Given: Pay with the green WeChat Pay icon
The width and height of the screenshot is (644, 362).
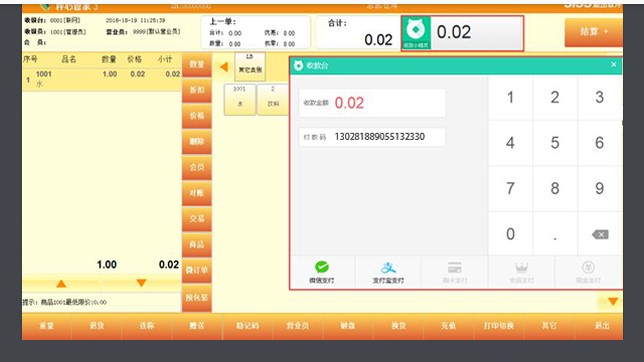Looking at the screenshot, I should 322,267.
